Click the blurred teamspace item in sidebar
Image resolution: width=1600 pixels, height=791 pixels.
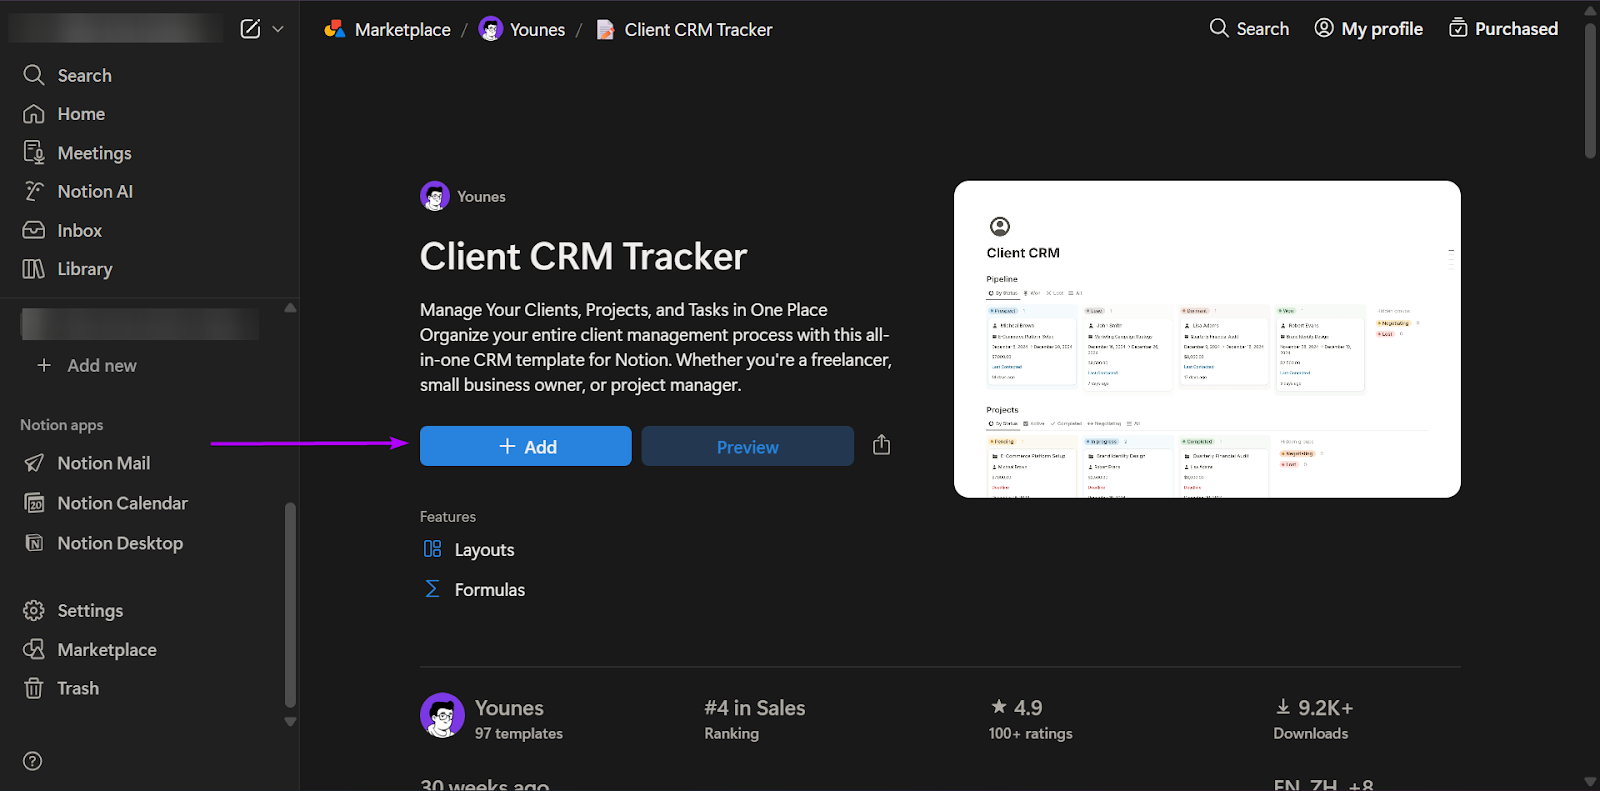click(140, 324)
